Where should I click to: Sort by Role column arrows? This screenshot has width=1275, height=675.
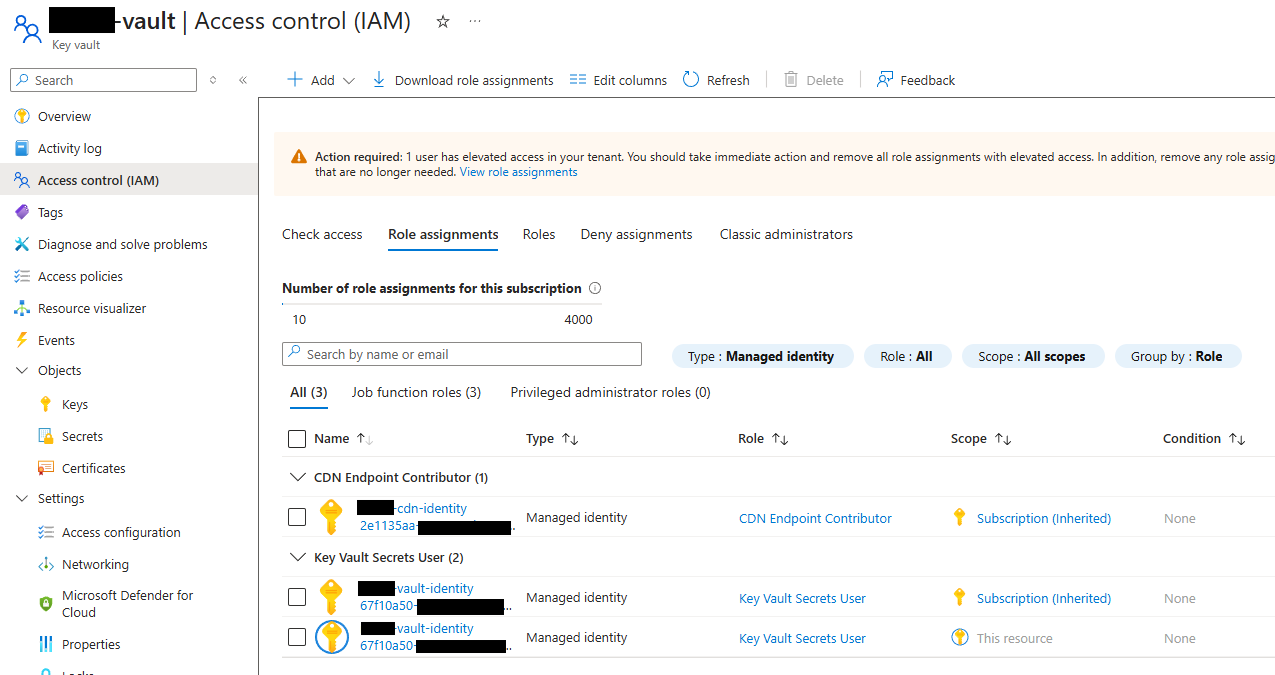(x=780, y=439)
